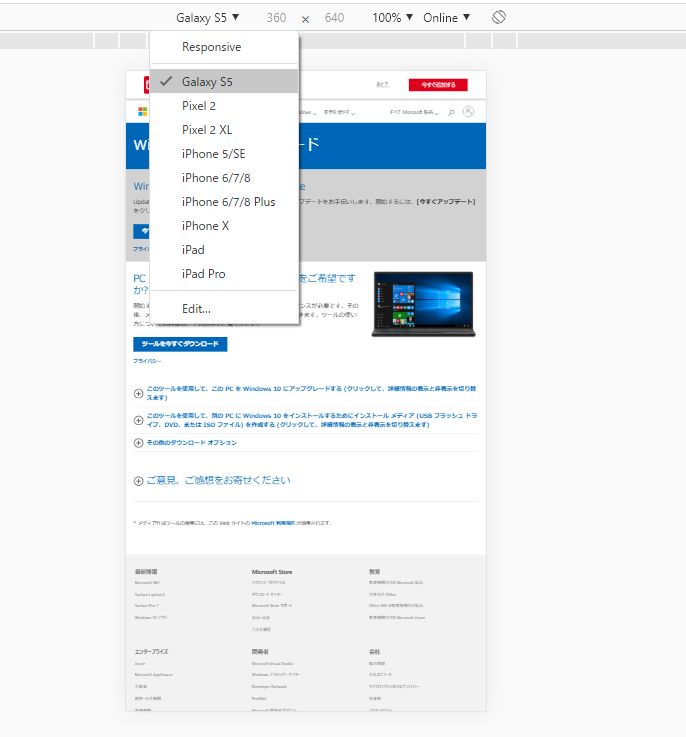
Task: Open the Microsoft Visual Studio footer link
Action: pyautogui.click(x=272, y=664)
